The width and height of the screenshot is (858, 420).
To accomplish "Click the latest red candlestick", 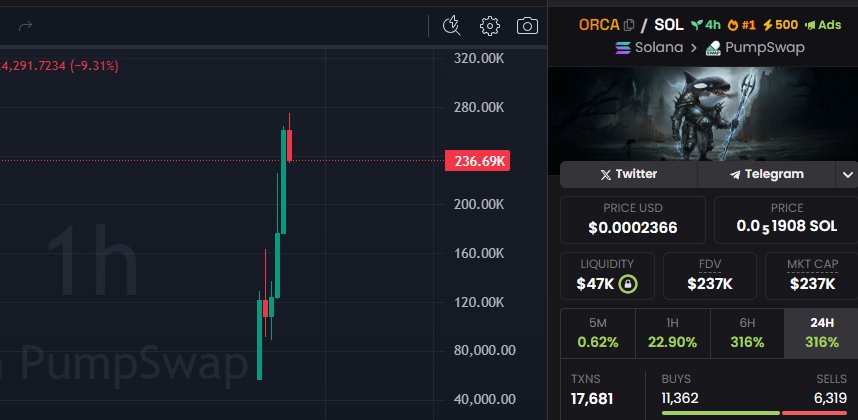I will 289,145.
